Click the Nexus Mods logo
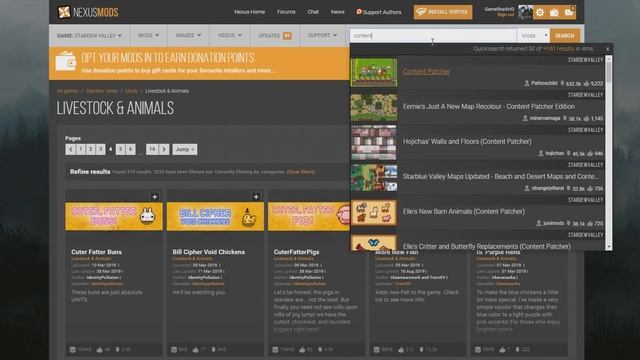Viewport: 640px width, 360px height. click(x=88, y=12)
